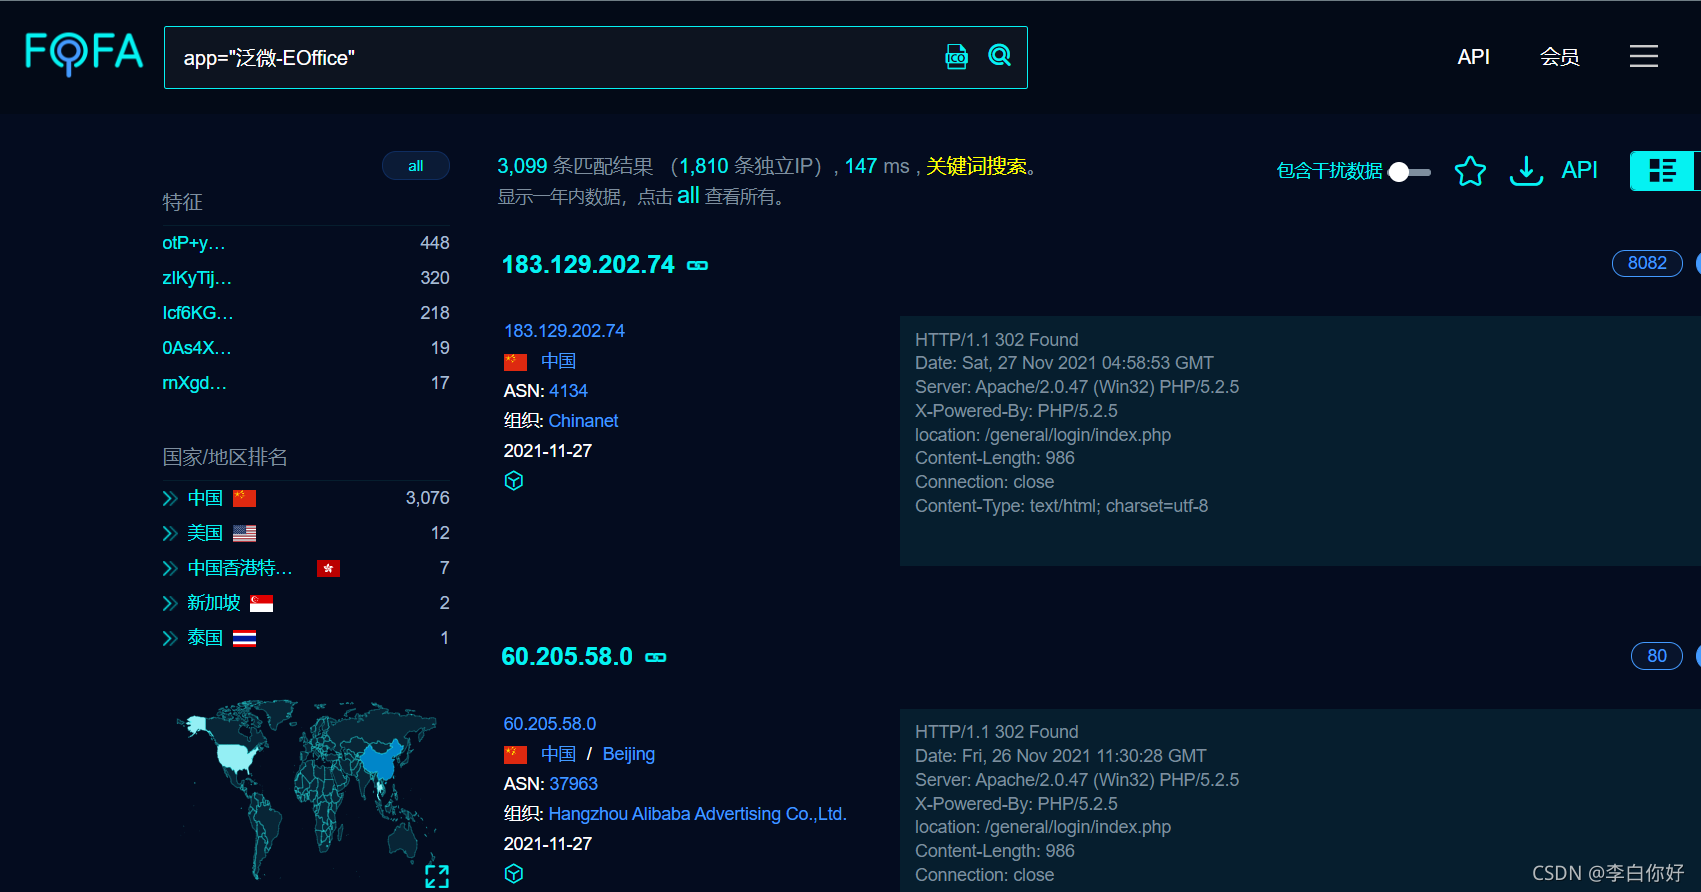Expand the 新加坡 country row
This screenshot has height=892, width=1701.
[x=170, y=603]
